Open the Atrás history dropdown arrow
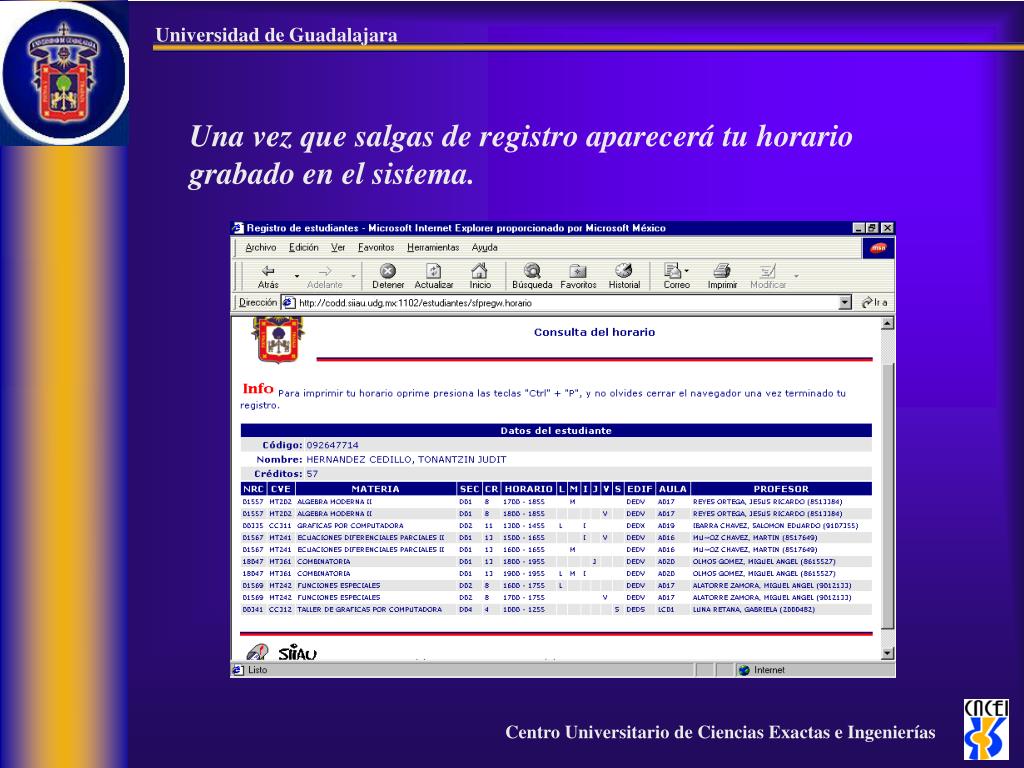1024x768 pixels. (x=297, y=275)
